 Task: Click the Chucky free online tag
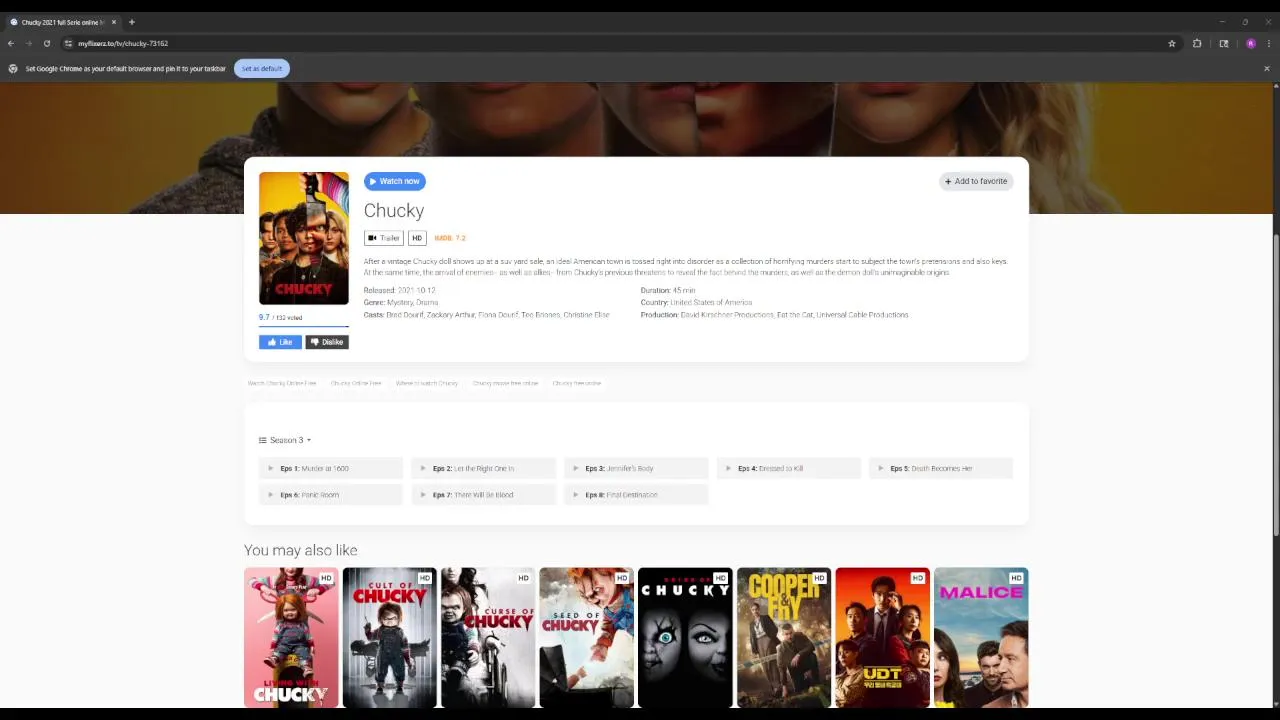pyautogui.click(x=577, y=383)
